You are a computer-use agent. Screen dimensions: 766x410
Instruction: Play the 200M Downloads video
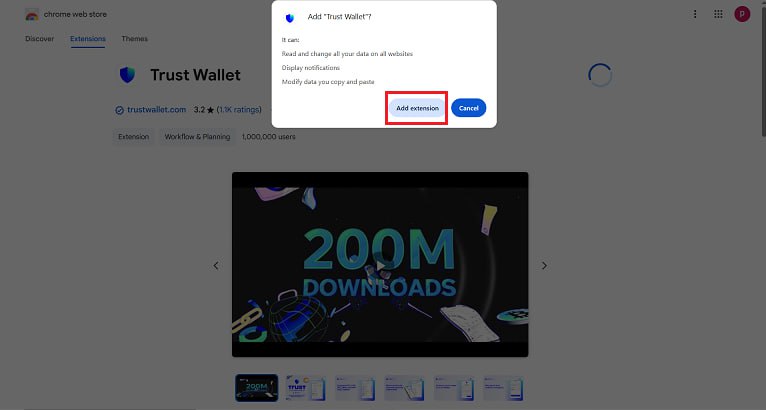click(380, 265)
